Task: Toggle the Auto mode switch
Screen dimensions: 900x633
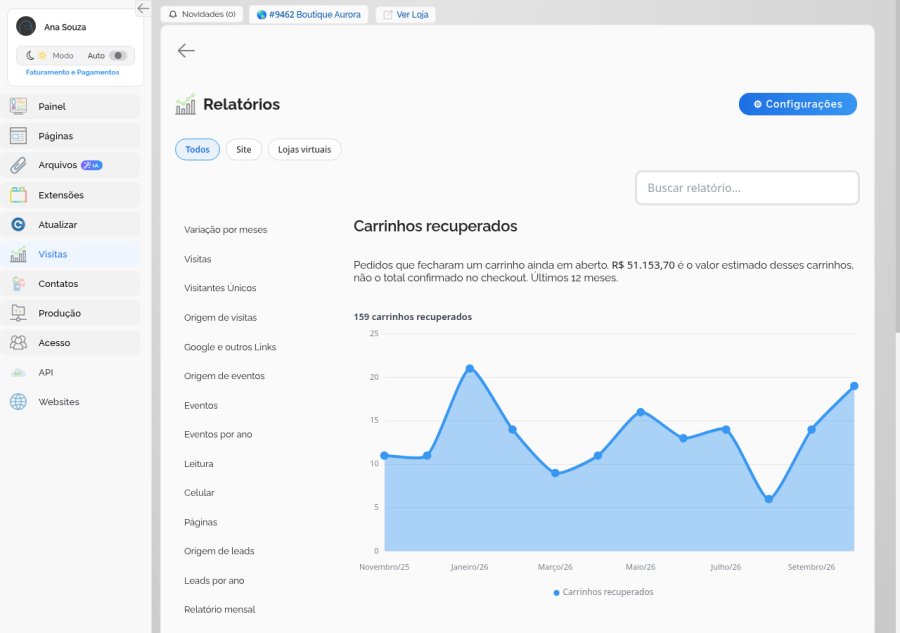Action: 118,56
